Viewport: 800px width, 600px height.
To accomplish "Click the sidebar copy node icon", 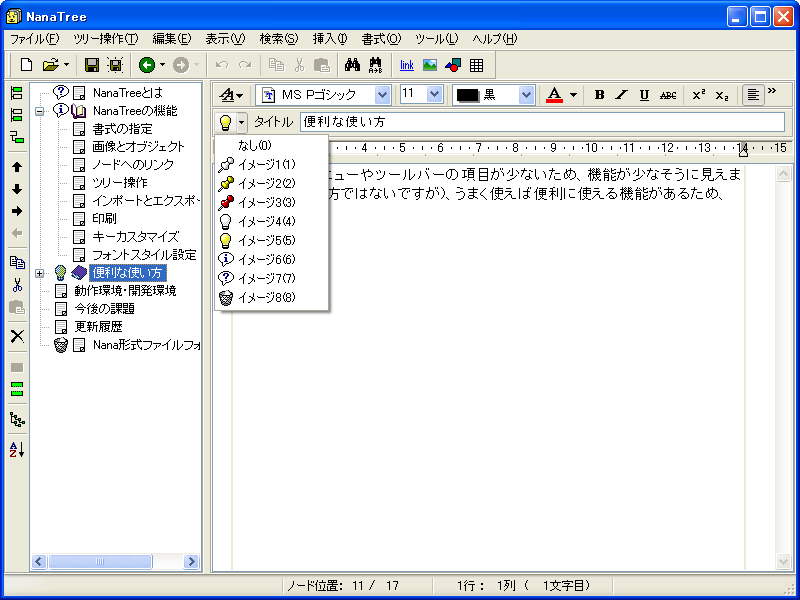I will pyautogui.click(x=17, y=262).
